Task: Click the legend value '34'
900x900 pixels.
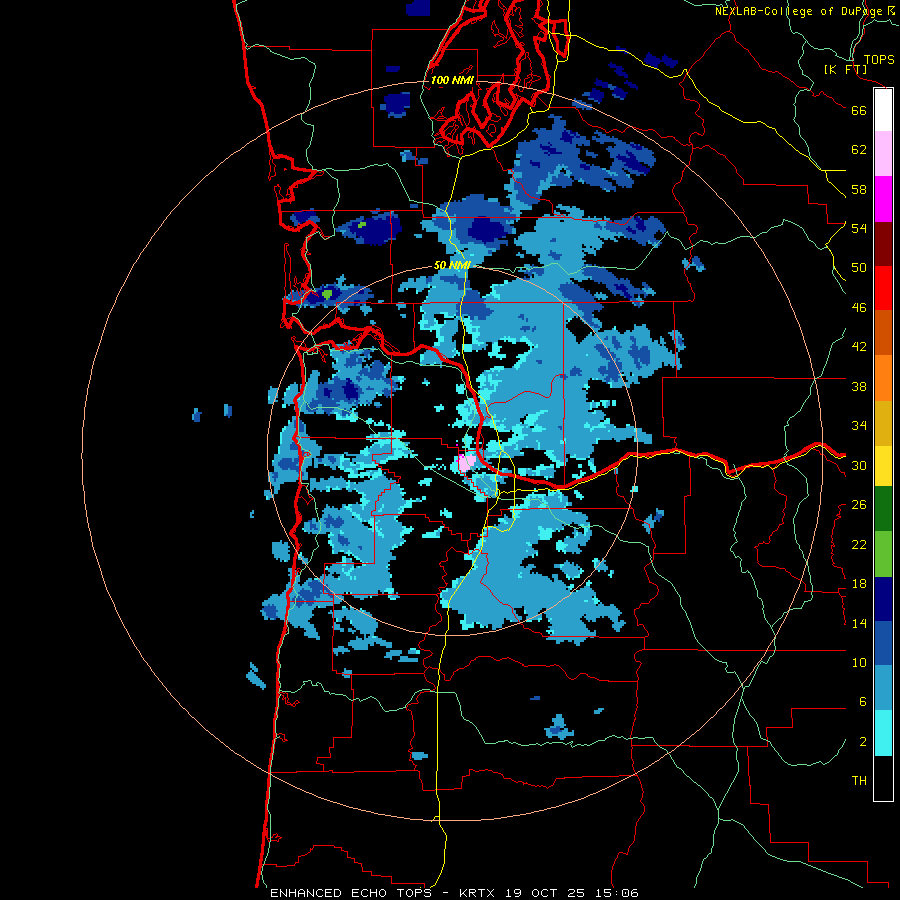Action: point(859,426)
